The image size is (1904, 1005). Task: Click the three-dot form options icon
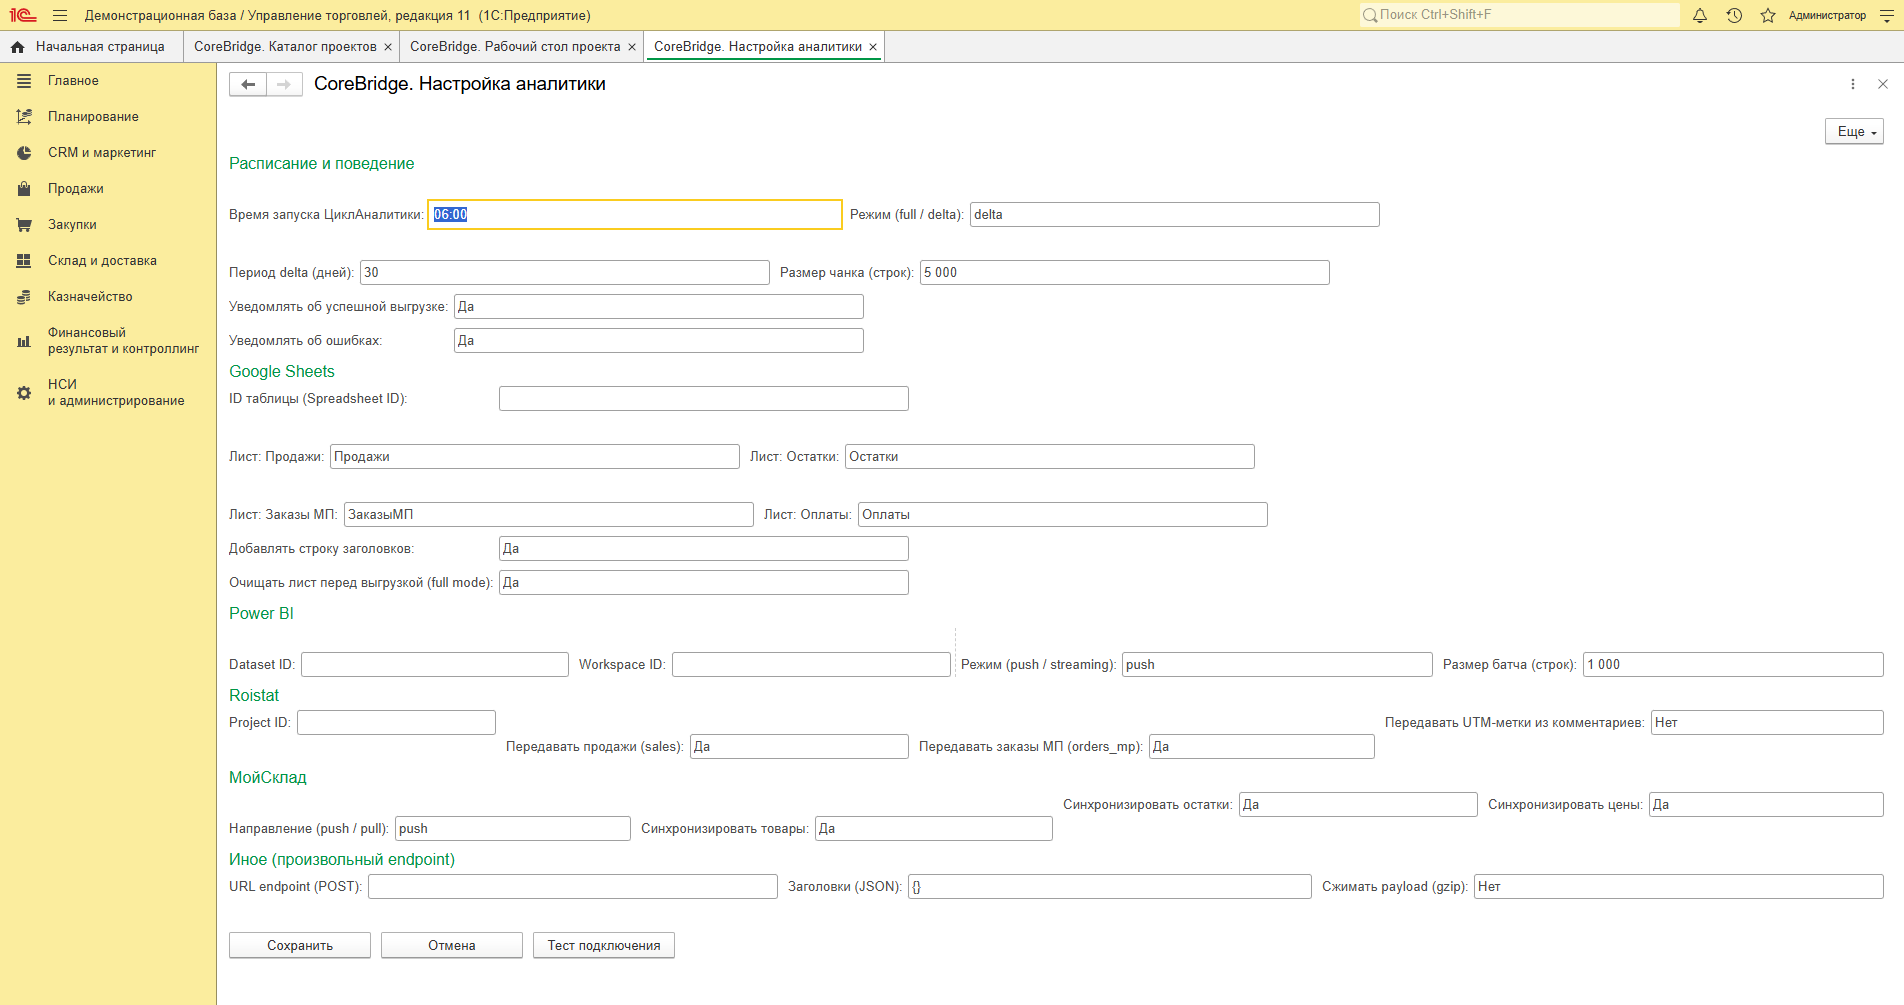(1853, 84)
